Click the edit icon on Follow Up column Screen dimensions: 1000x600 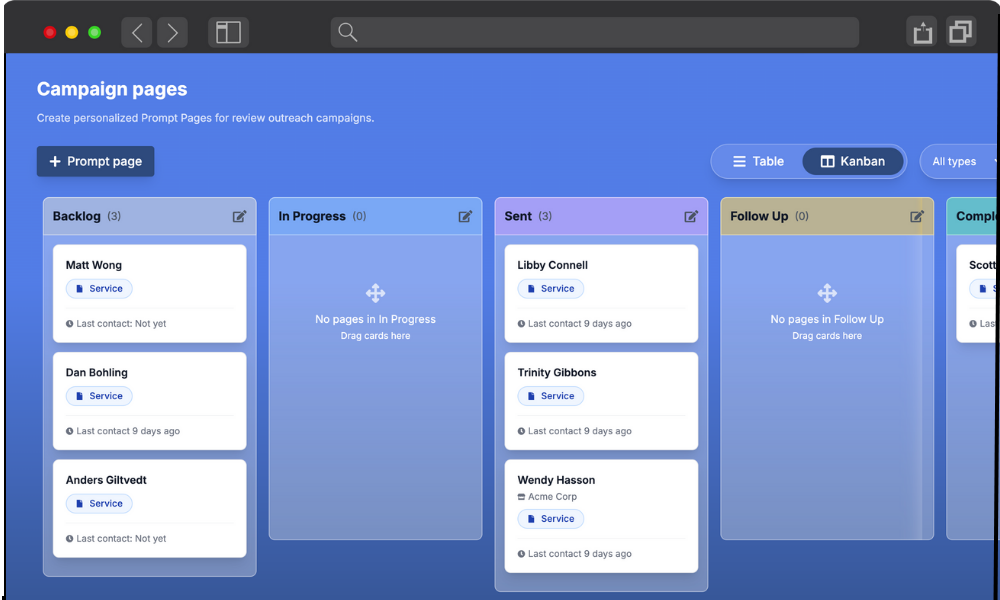pos(917,215)
